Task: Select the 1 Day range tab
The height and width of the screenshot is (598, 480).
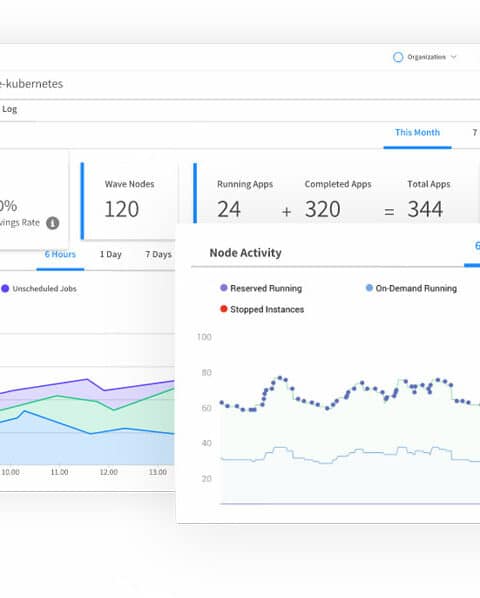Action: [111, 254]
